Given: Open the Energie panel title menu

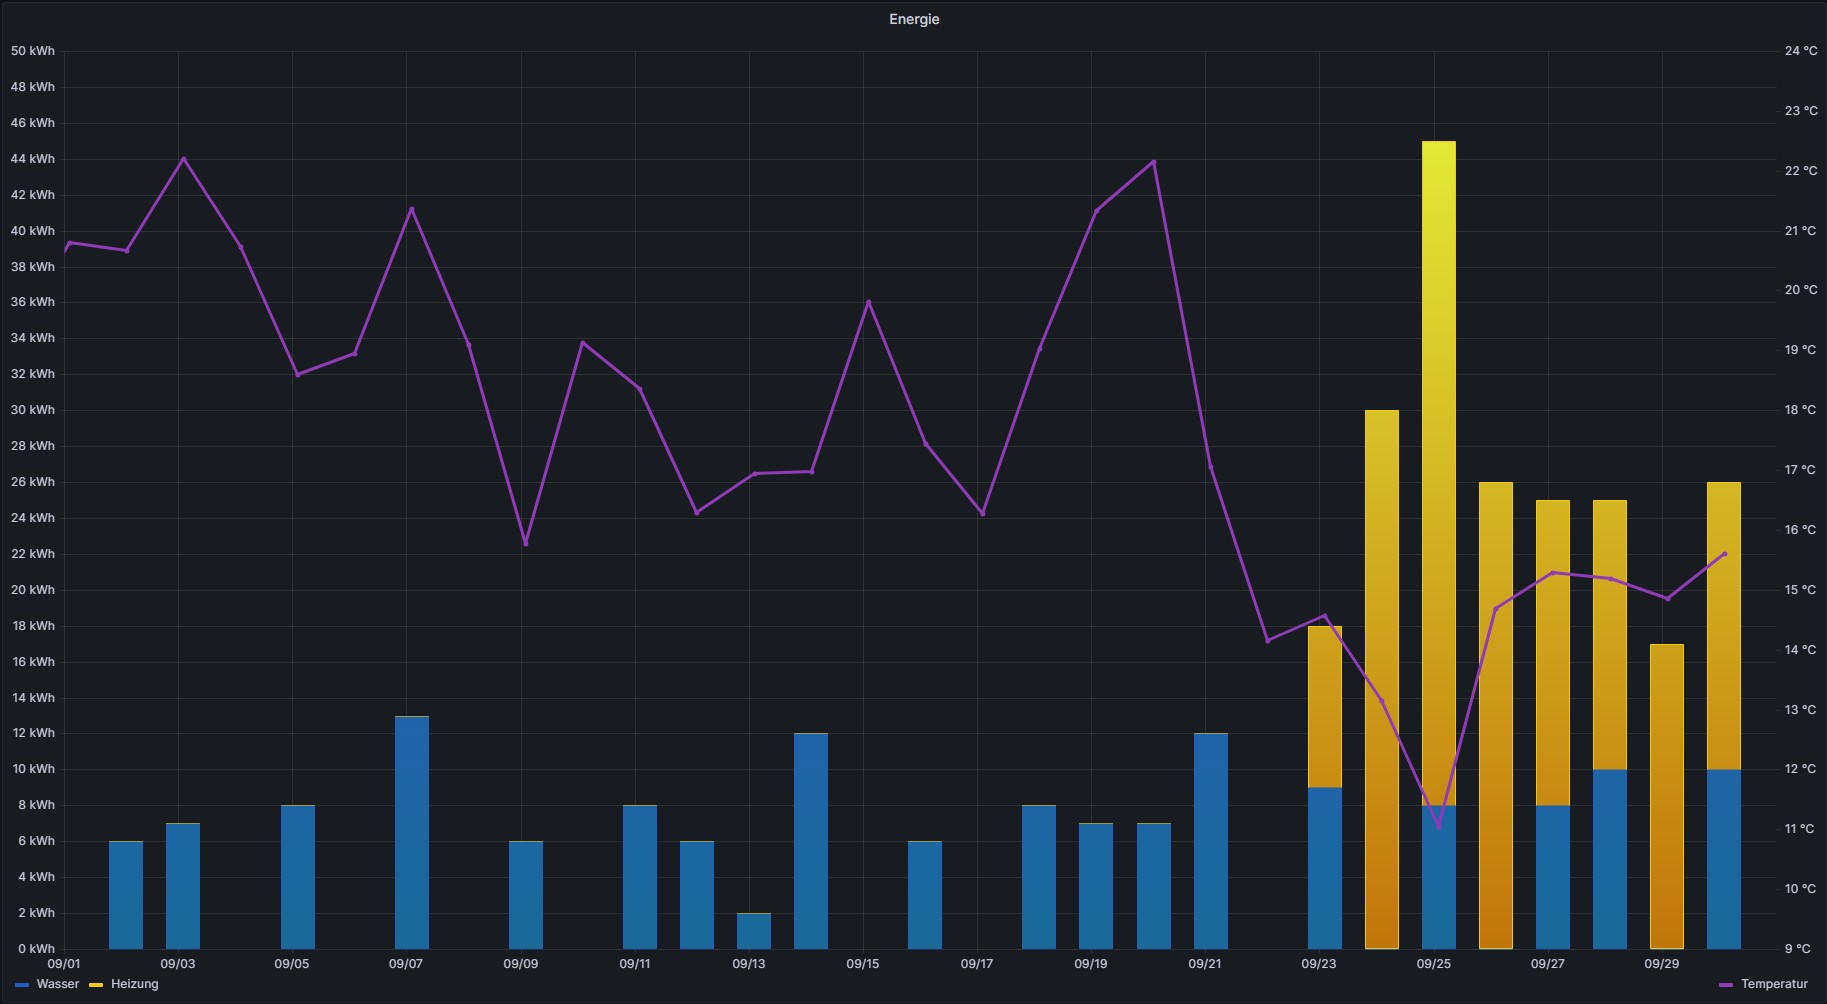Looking at the screenshot, I should 913,19.
